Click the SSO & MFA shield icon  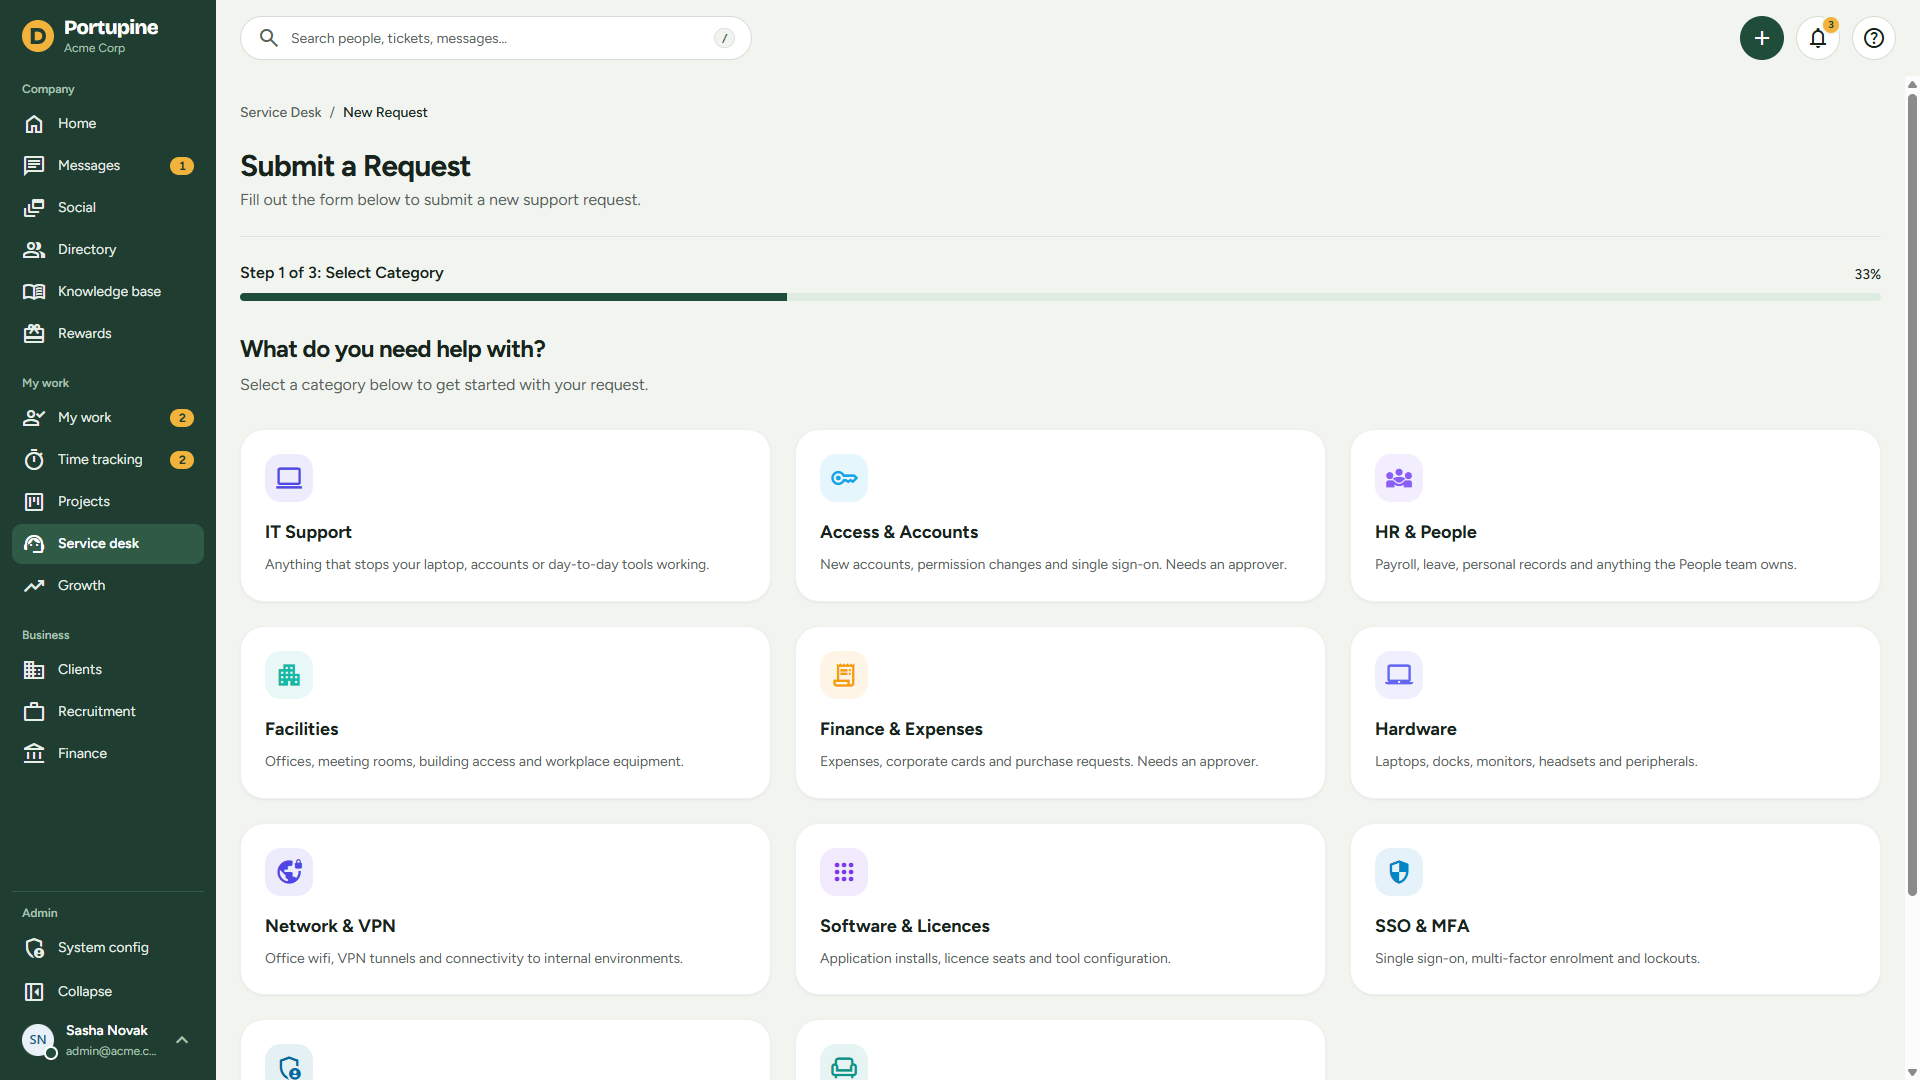click(x=1399, y=872)
